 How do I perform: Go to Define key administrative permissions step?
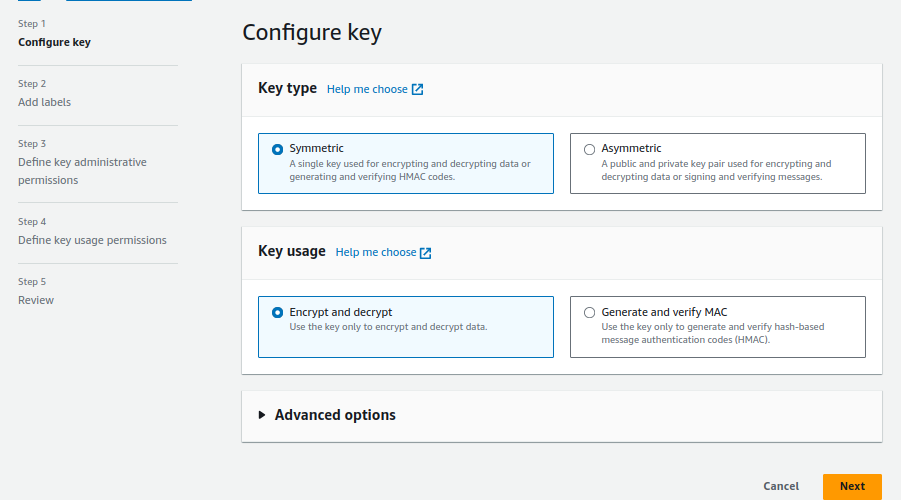click(82, 171)
